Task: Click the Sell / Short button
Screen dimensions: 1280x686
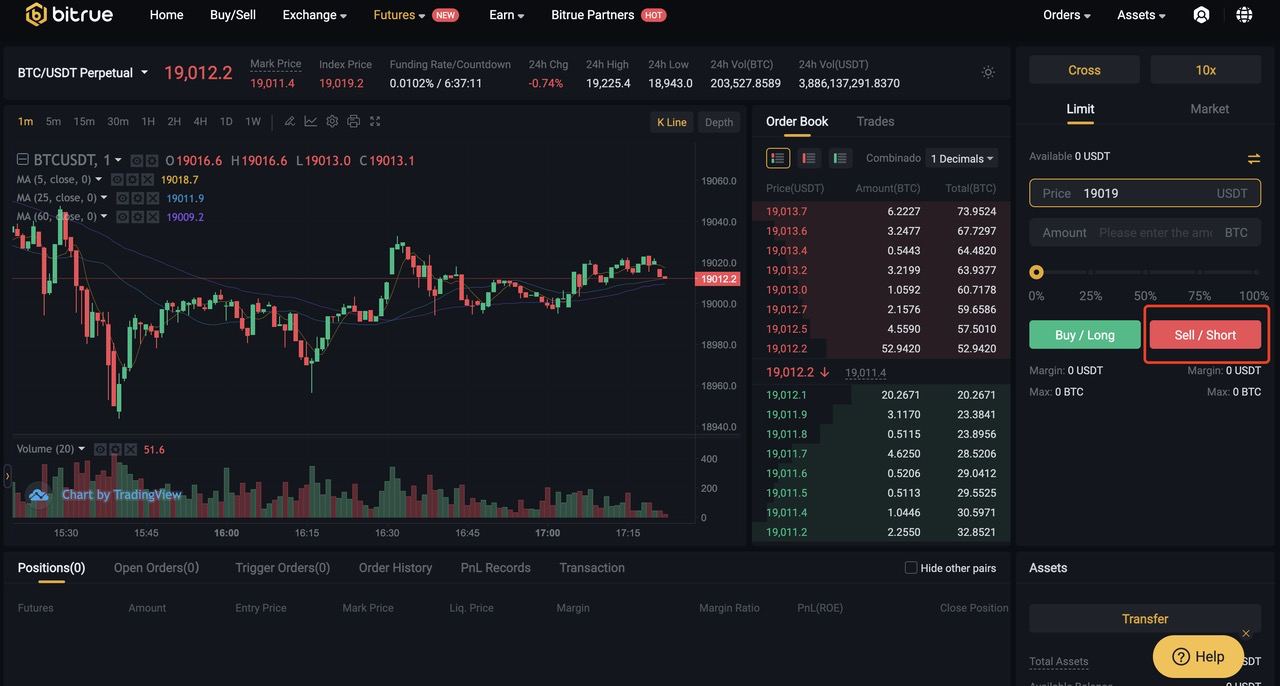Action: coord(1205,335)
